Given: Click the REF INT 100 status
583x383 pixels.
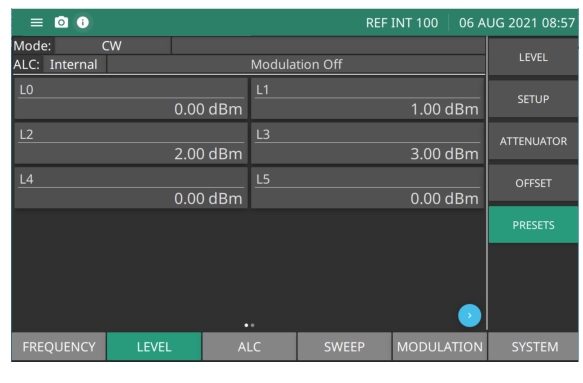Looking at the screenshot, I should click(402, 23).
